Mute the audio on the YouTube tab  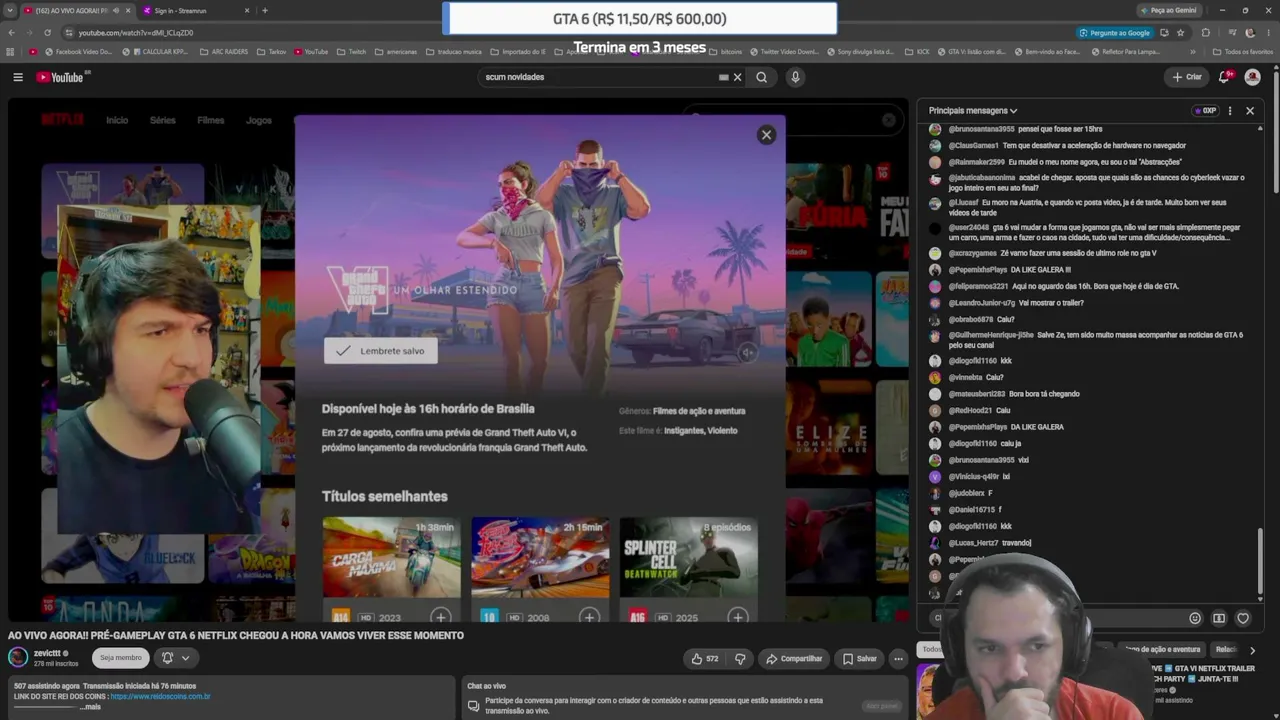(116, 11)
